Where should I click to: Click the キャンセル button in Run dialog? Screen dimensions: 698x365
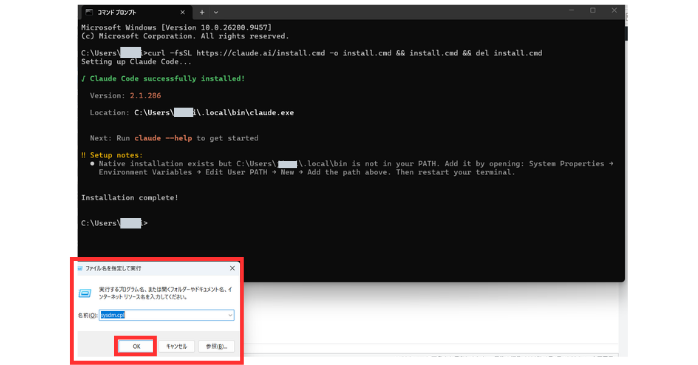click(176, 346)
